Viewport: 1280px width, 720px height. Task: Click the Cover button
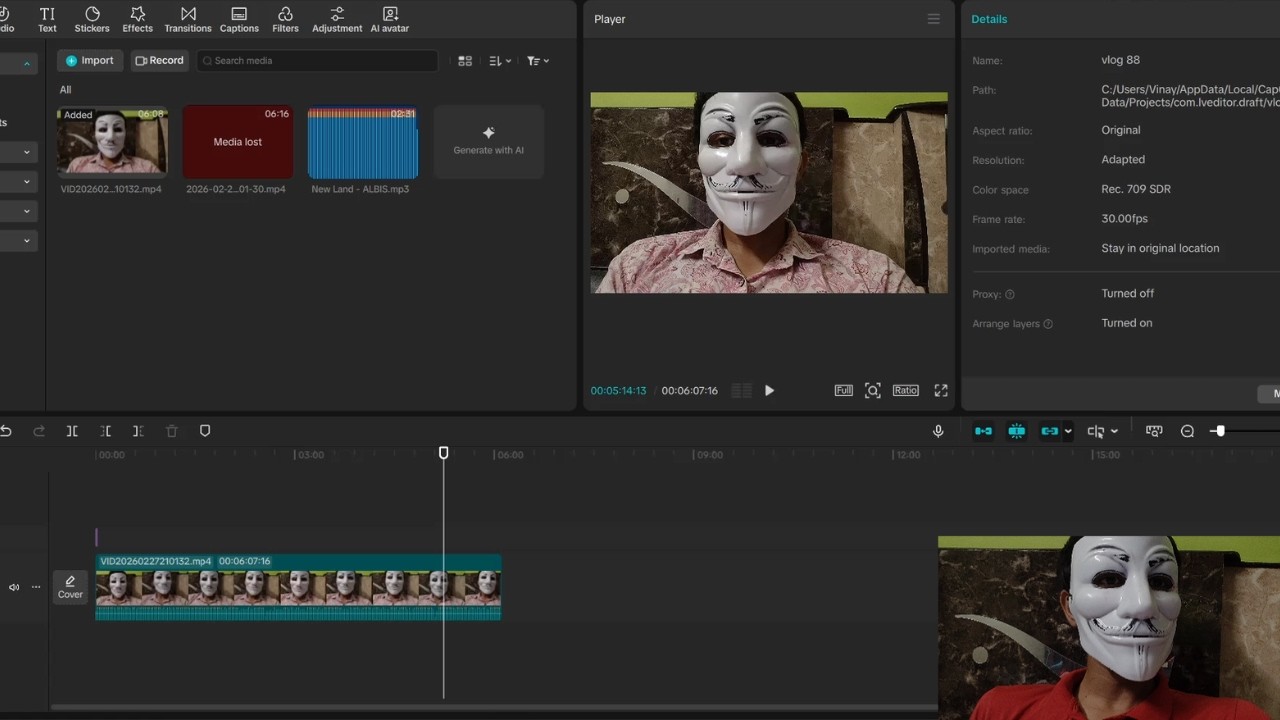click(70, 587)
